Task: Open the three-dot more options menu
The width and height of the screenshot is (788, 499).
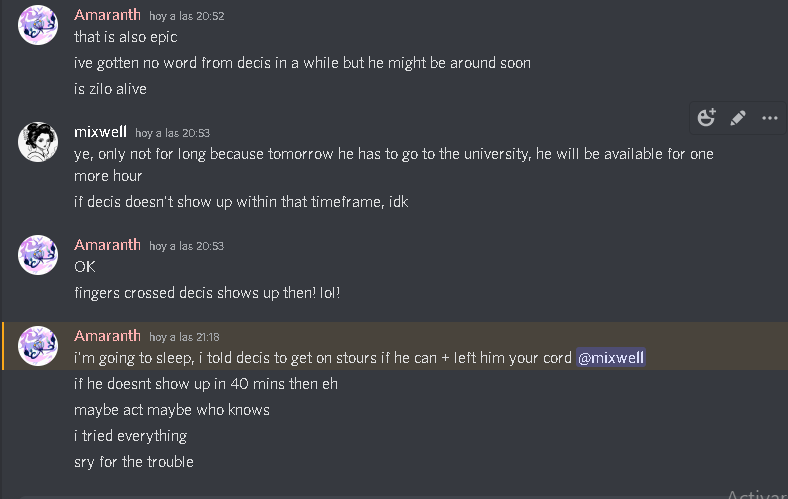Action: point(769,118)
